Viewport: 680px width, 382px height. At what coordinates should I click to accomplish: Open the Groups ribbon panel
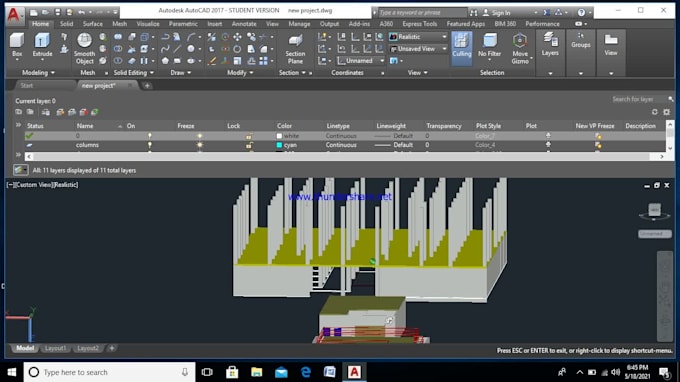(x=581, y=40)
